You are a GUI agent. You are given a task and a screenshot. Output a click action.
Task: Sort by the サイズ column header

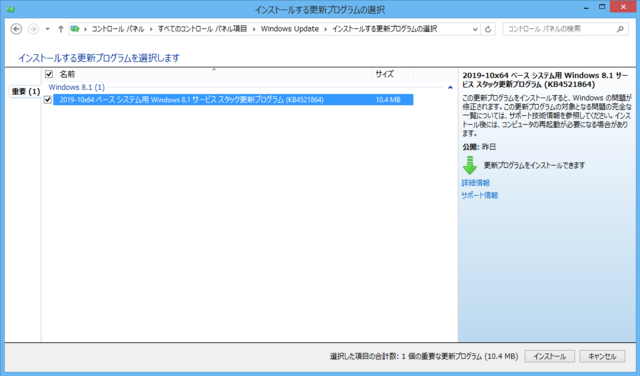384,74
